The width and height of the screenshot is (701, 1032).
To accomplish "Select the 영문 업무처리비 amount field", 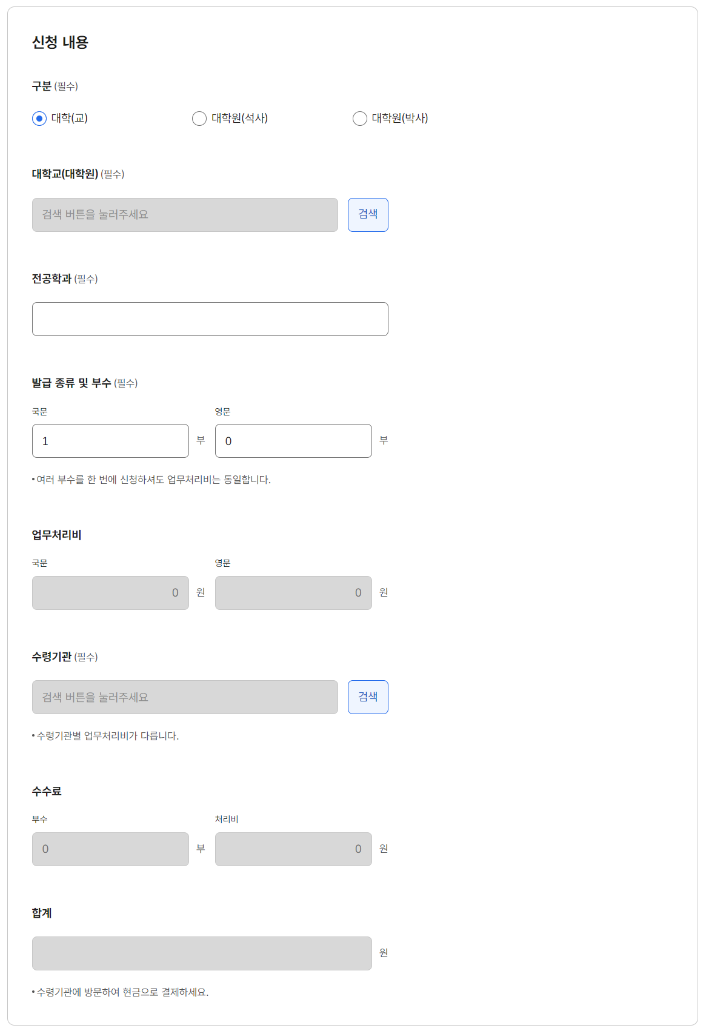I will 294,593.
